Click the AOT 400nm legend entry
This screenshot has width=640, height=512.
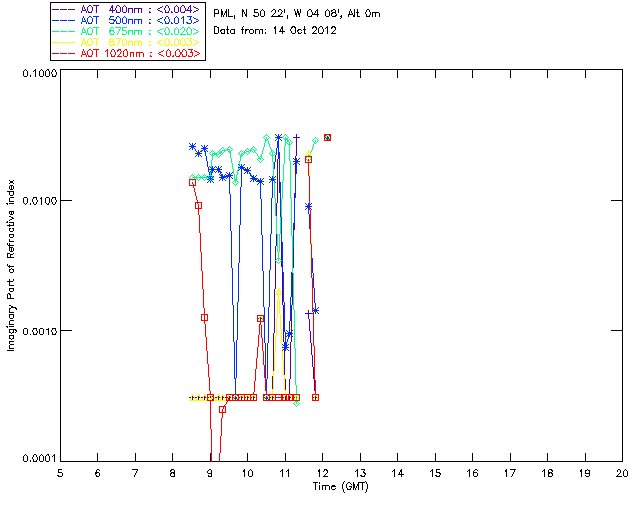(126, 9)
